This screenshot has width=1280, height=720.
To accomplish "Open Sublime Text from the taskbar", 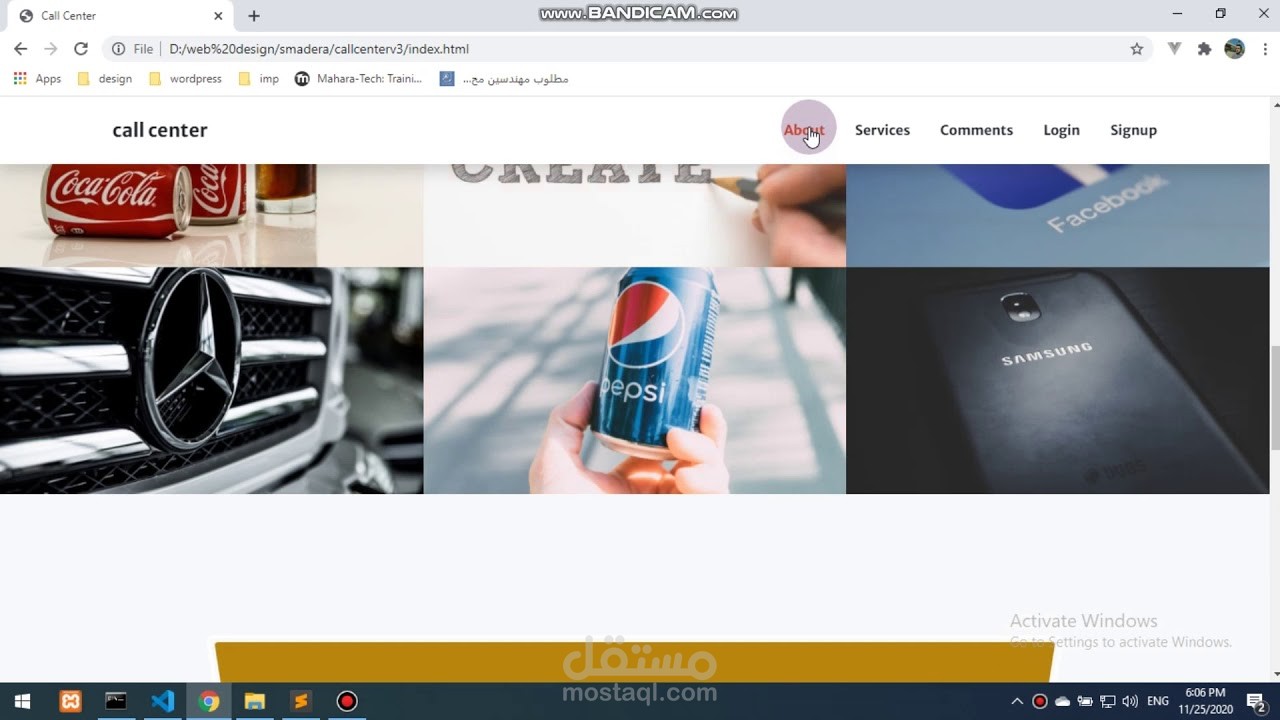I will (x=301, y=701).
